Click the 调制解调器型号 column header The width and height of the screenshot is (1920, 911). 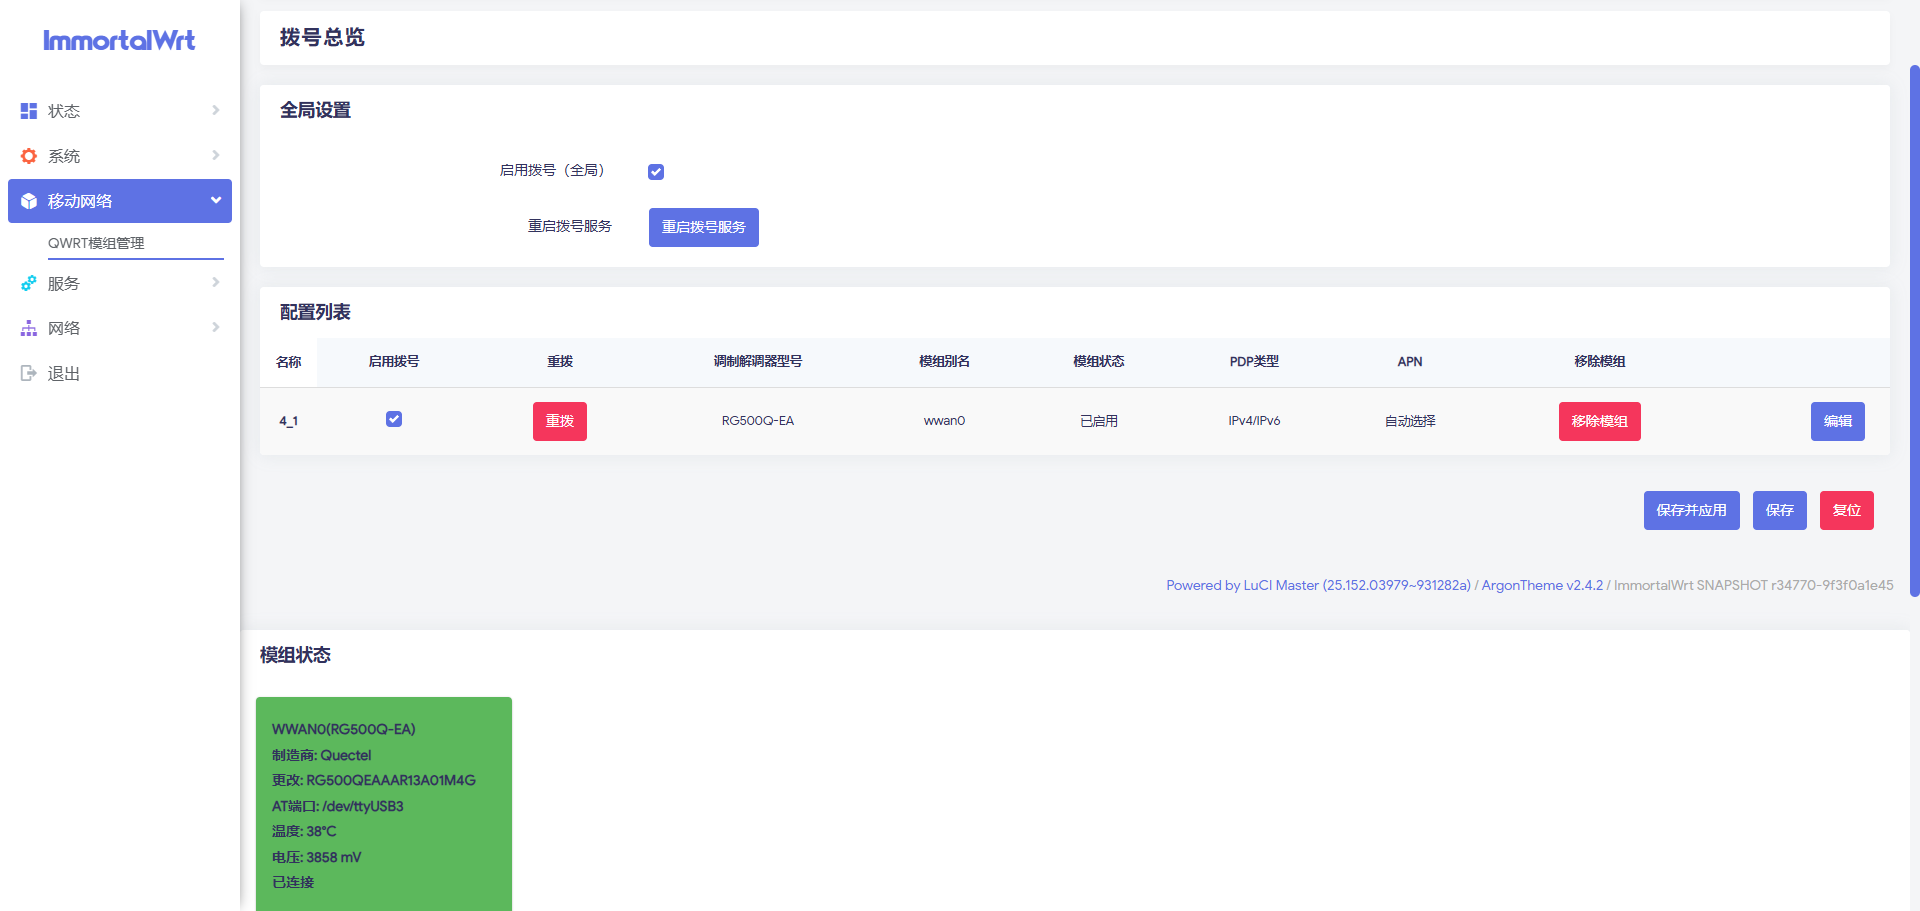click(758, 361)
